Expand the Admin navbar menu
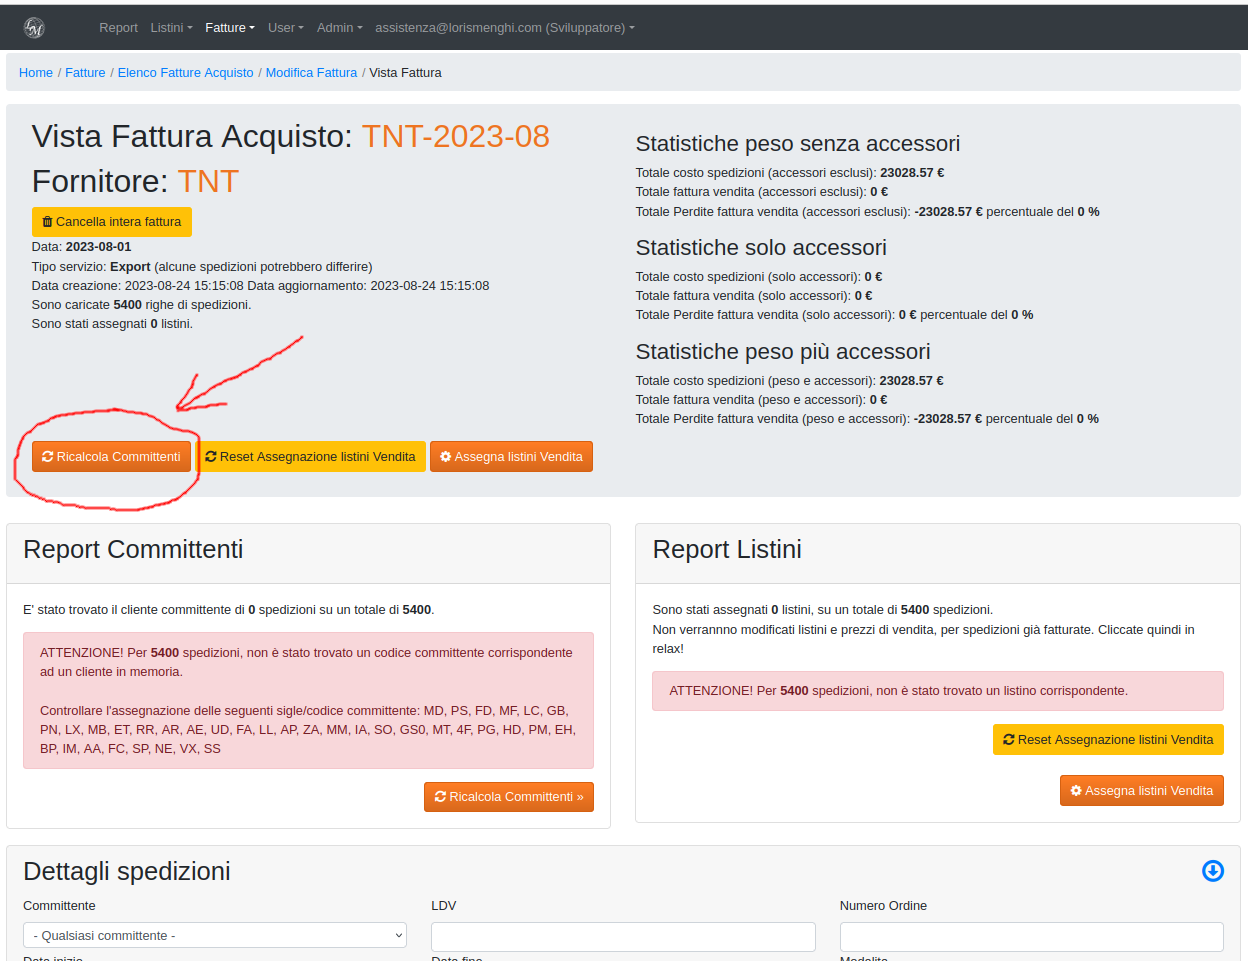 point(339,28)
